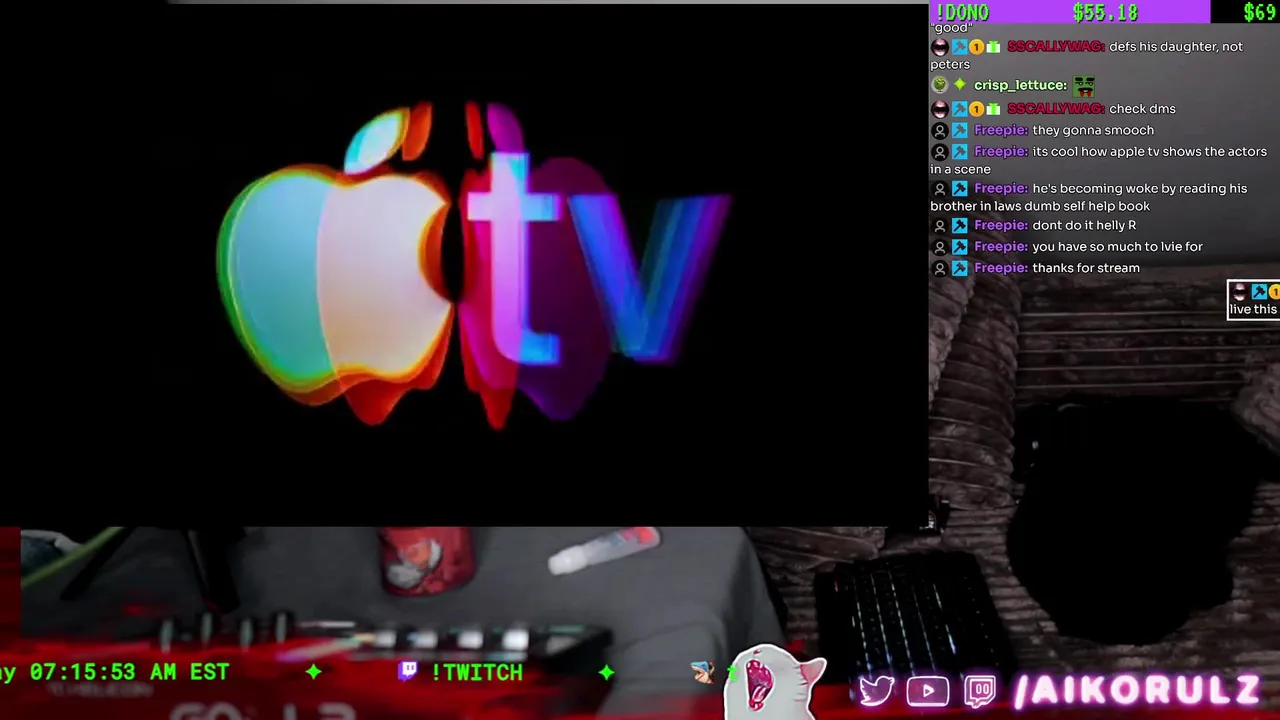This screenshot has height=720, width=1280.
Task: Click the neon Twitter bird icon
Action: pyautogui.click(x=876, y=690)
